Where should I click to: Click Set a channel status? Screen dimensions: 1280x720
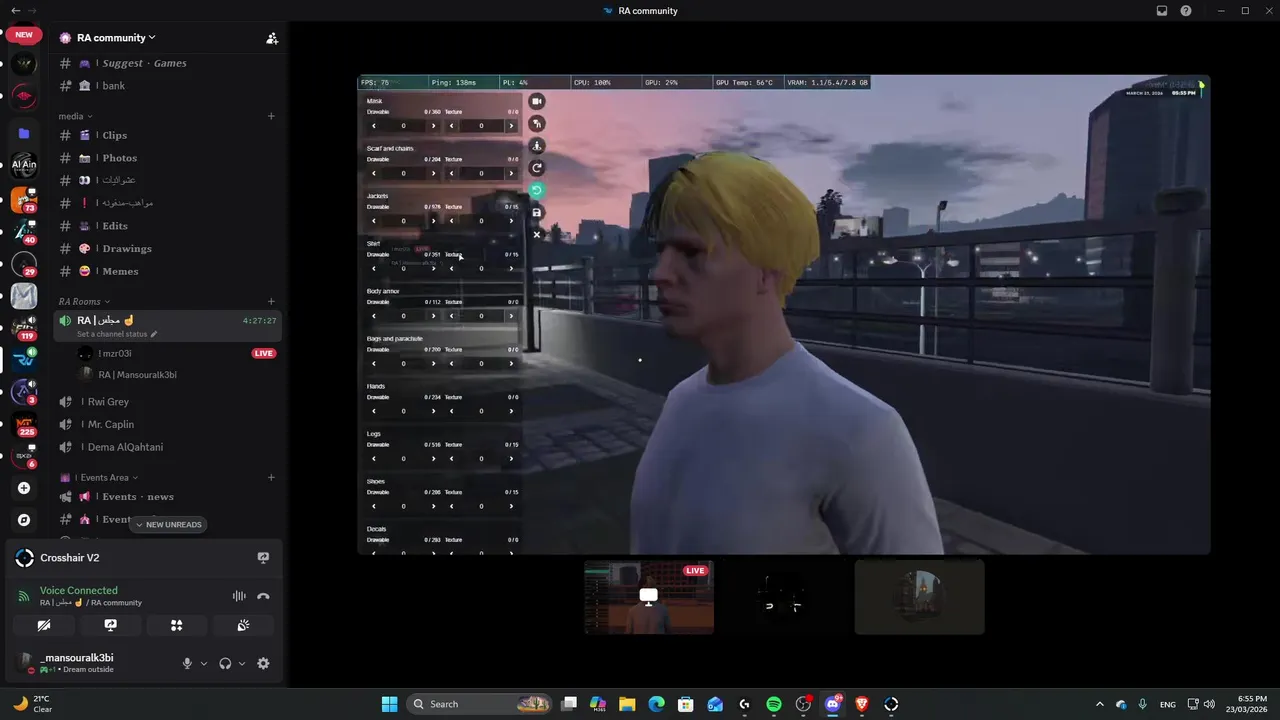point(111,334)
